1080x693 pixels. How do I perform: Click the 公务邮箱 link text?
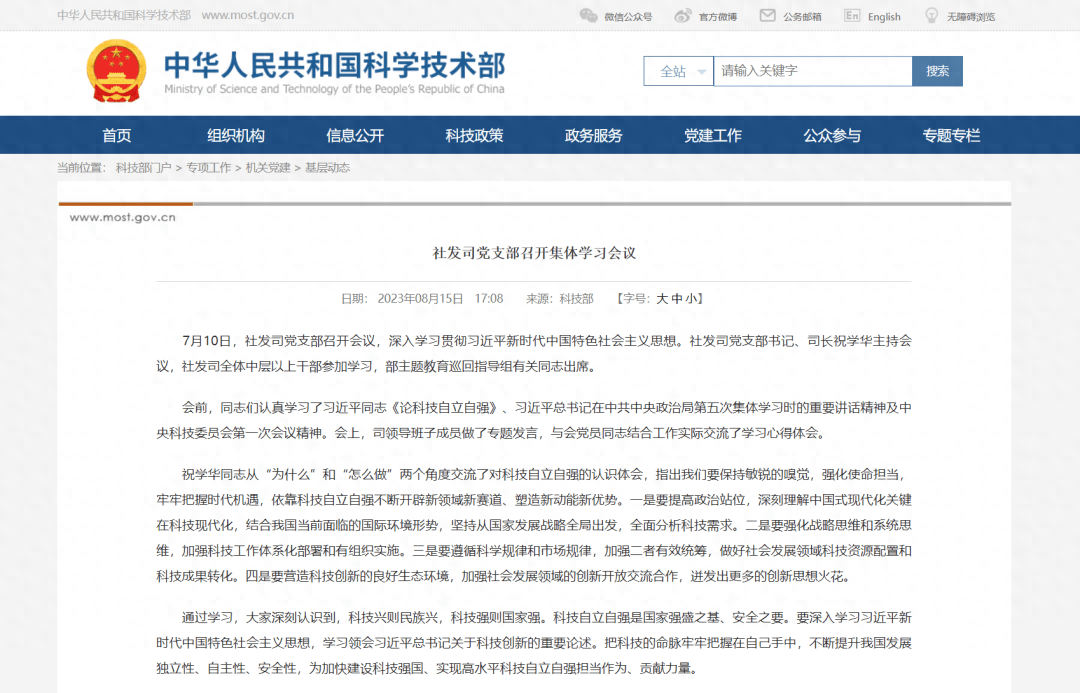click(x=802, y=17)
